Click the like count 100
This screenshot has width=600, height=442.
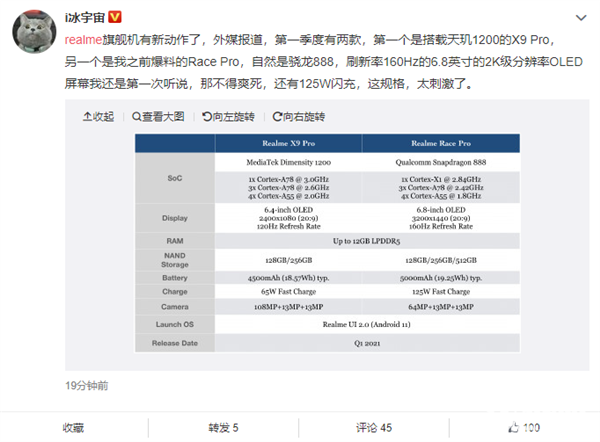(531, 427)
